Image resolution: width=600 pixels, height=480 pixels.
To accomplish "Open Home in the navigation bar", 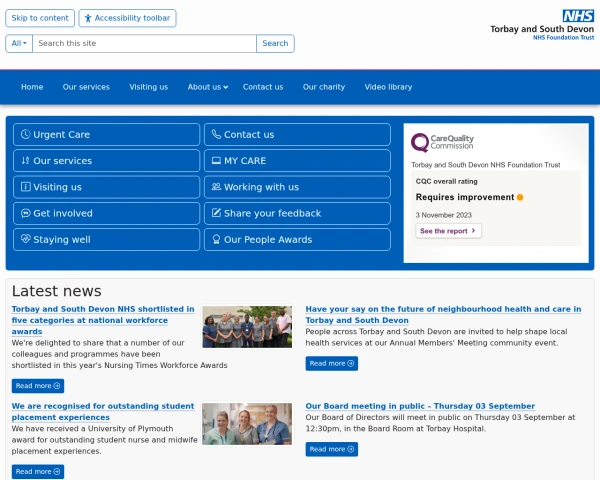I will click(x=32, y=87).
